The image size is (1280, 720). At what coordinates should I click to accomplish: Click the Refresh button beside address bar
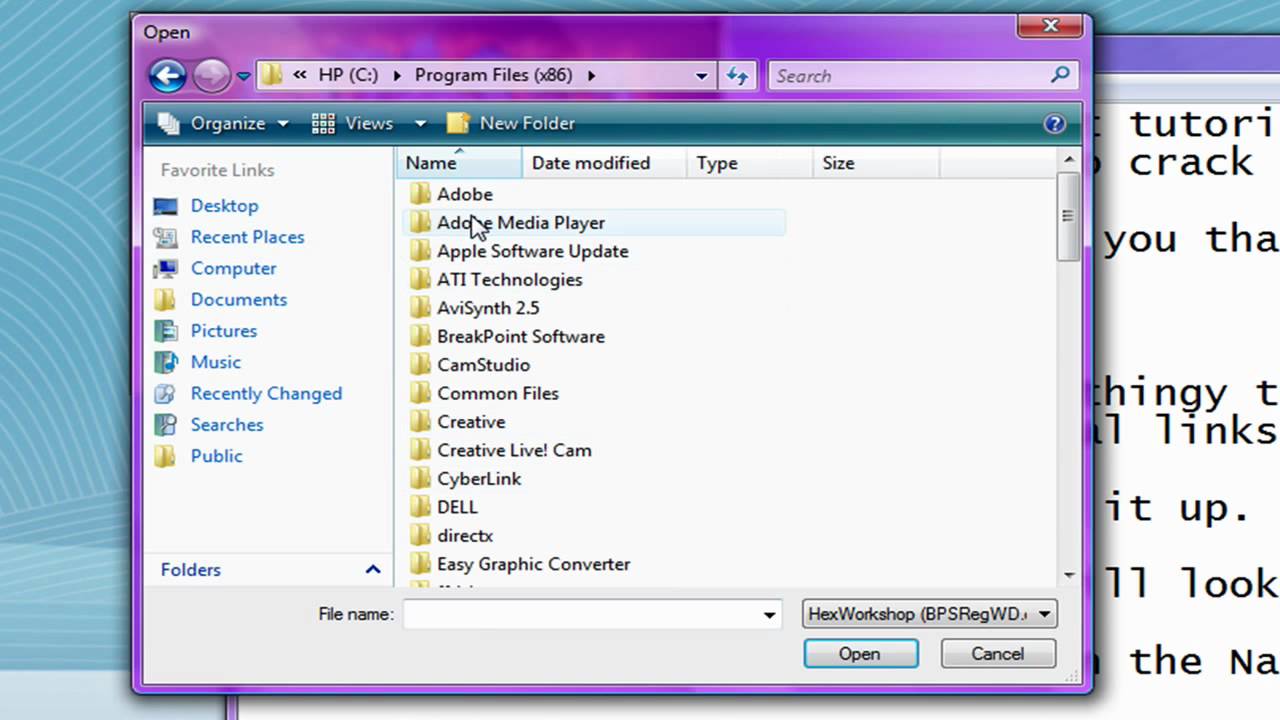[x=737, y=76]
